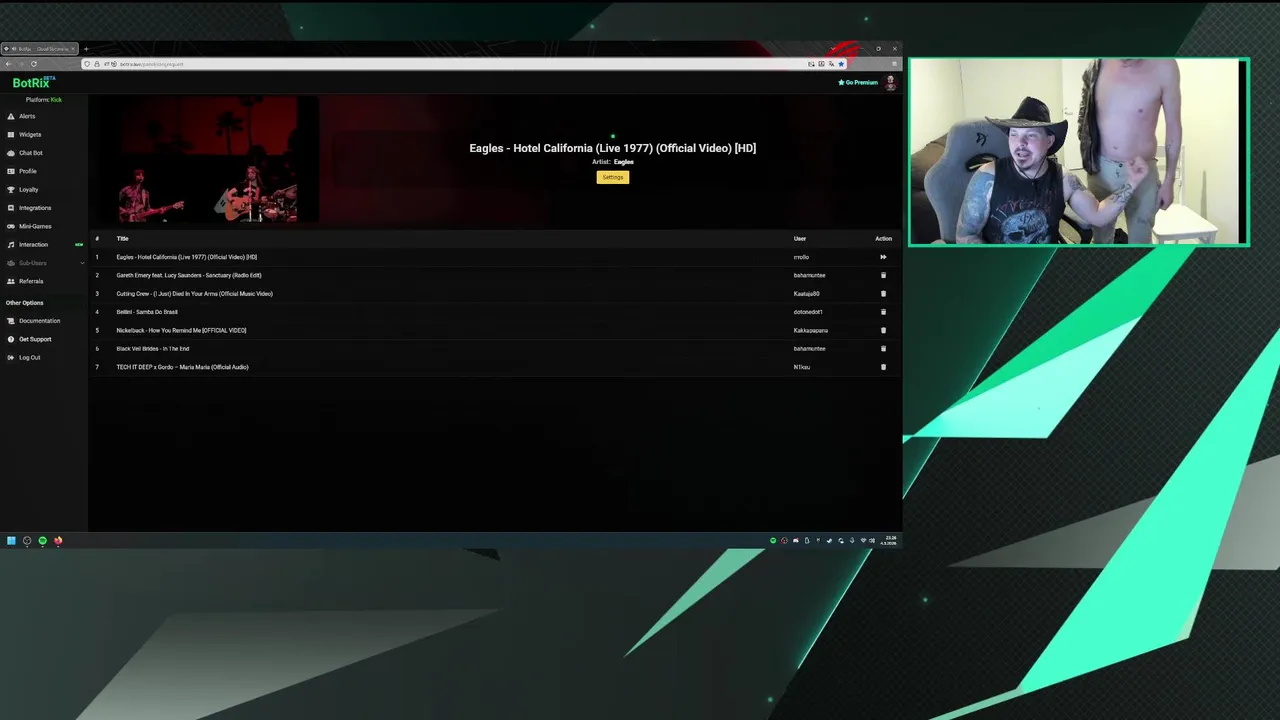This screenshot has height=720, width=1280.
Task: Click the Title column header
Action: 122,239
